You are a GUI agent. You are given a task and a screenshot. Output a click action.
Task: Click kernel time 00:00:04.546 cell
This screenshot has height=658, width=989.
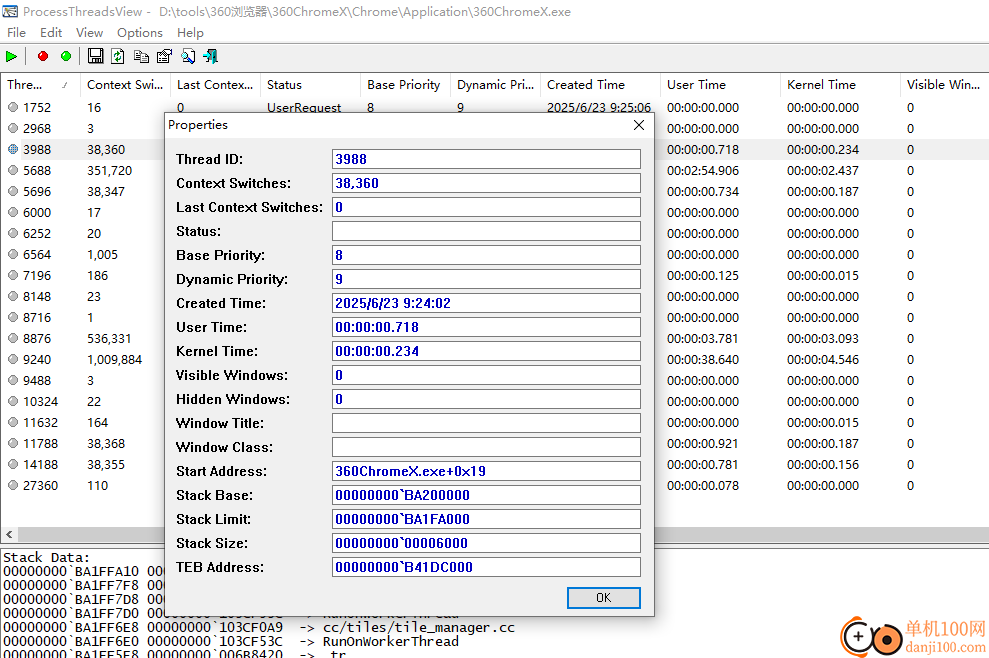click(x=822, y=360)
